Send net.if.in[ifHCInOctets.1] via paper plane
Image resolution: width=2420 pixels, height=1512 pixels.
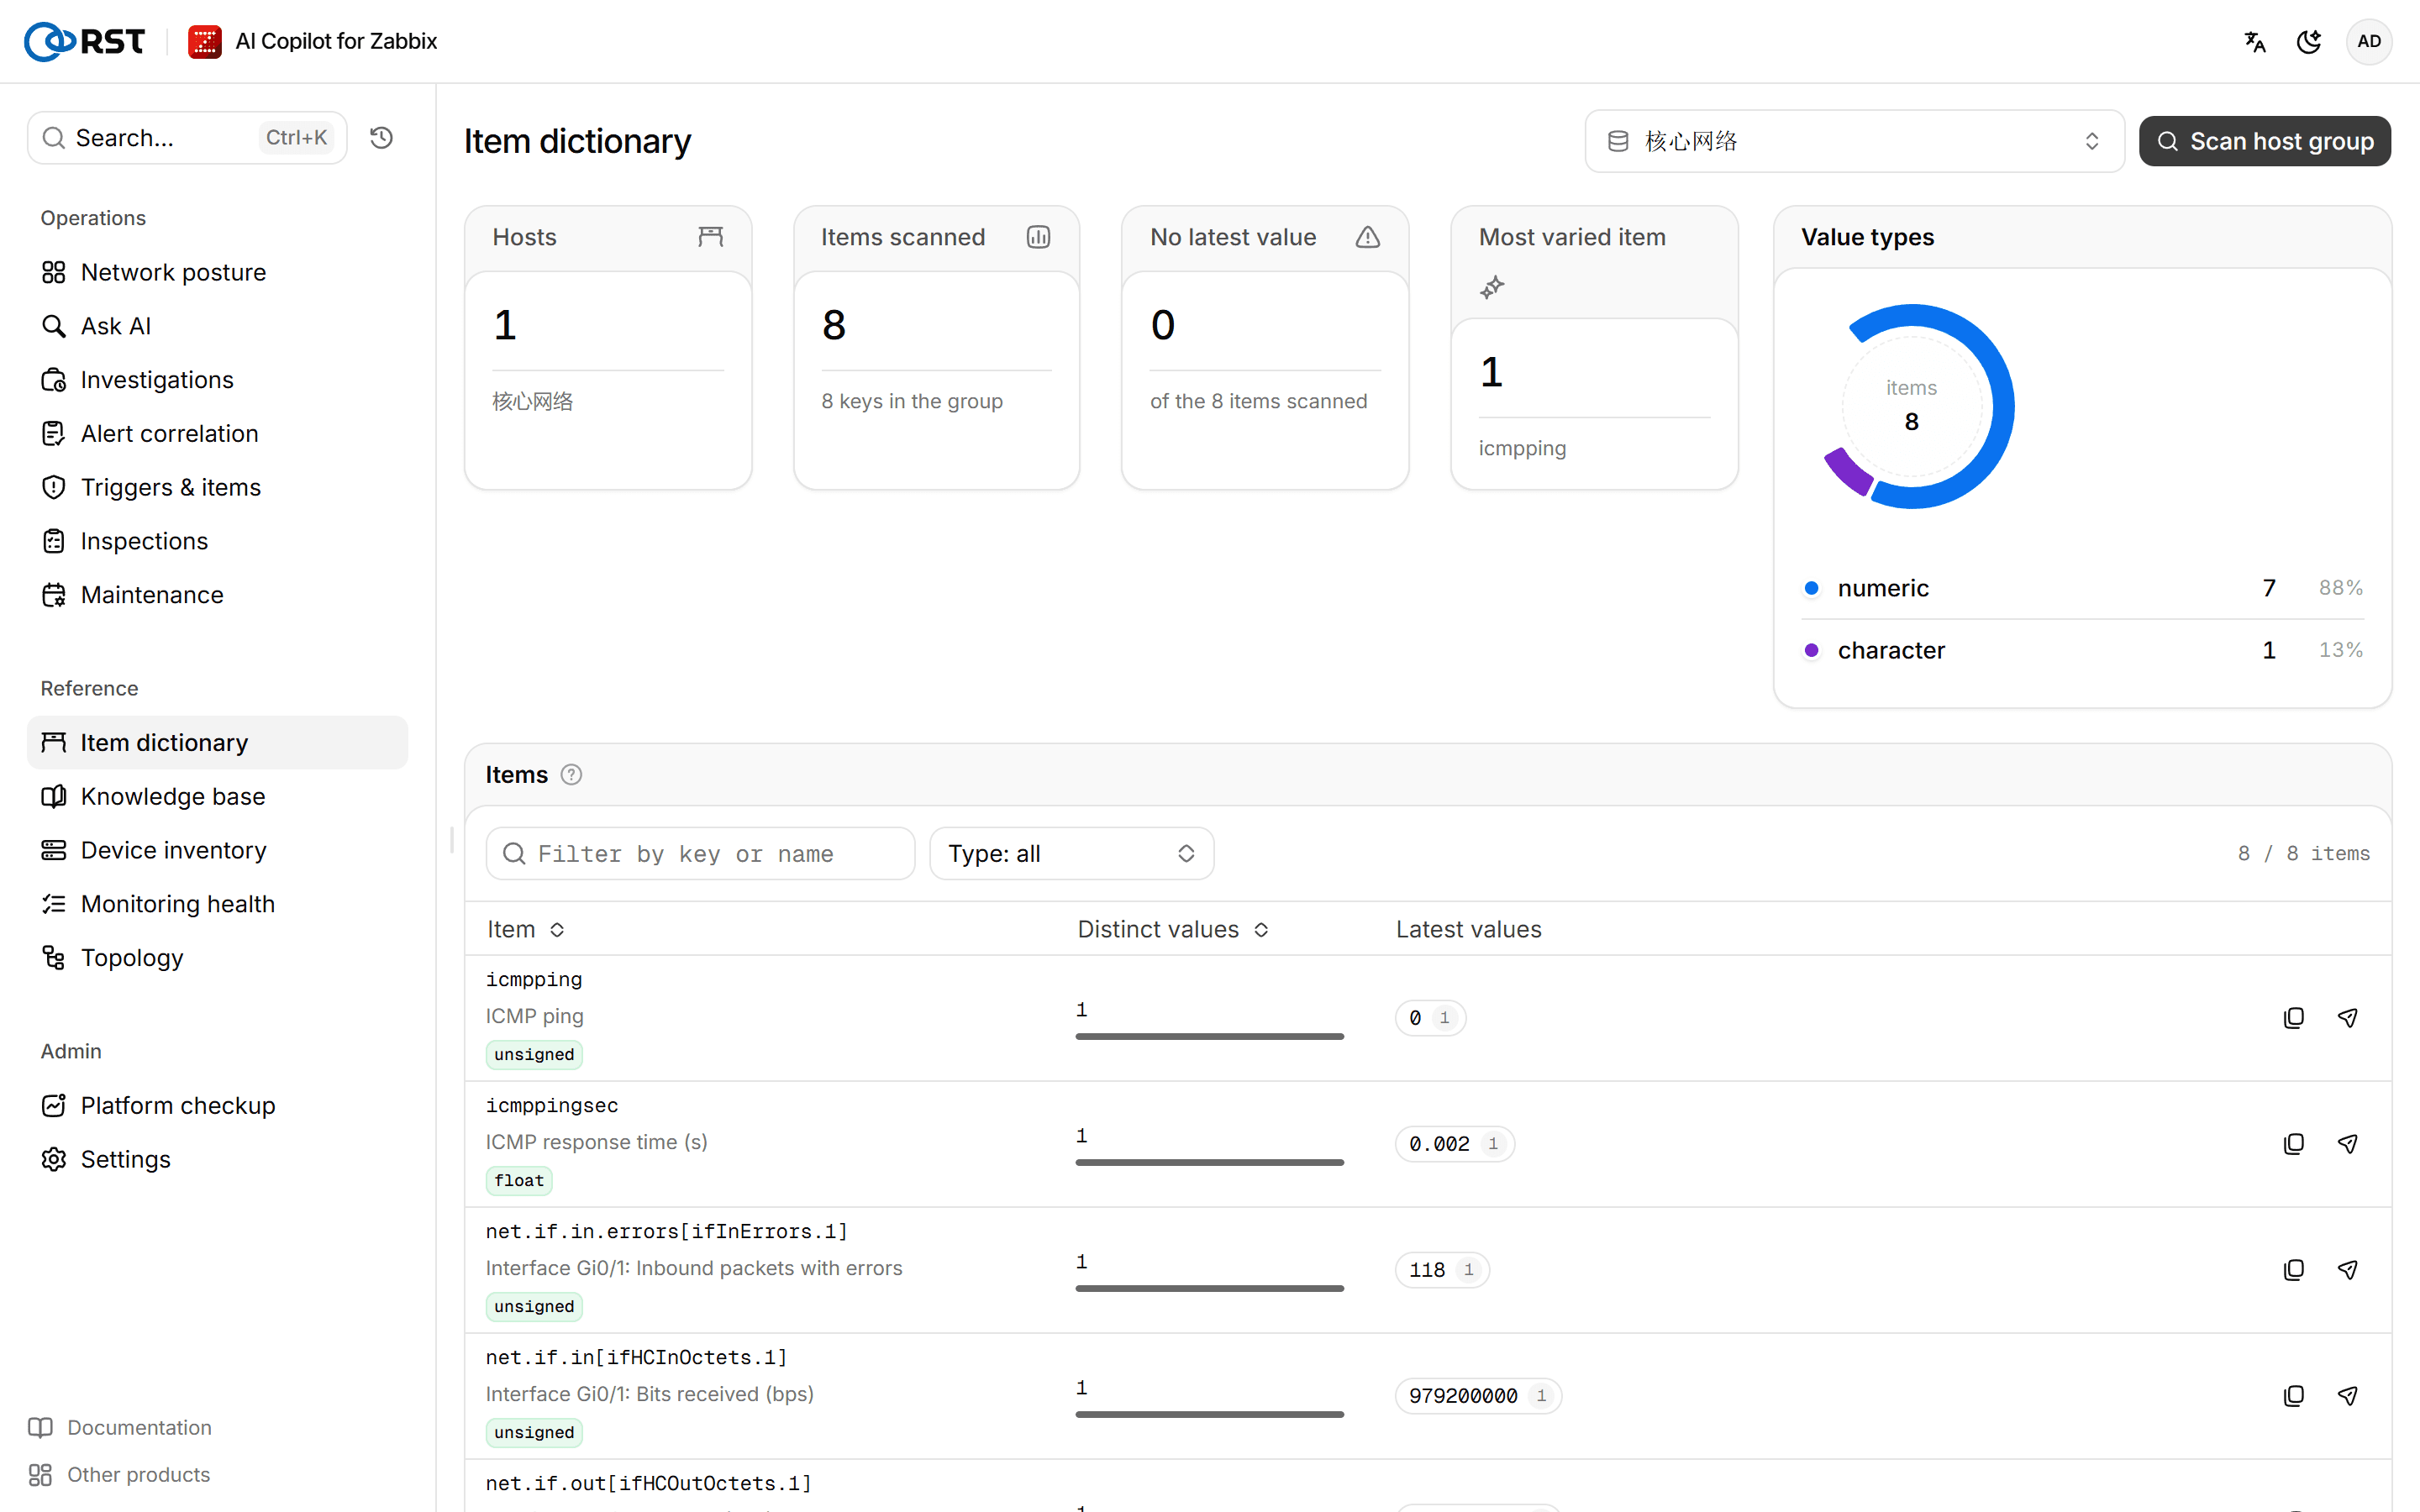[x=2348, y=1396]
